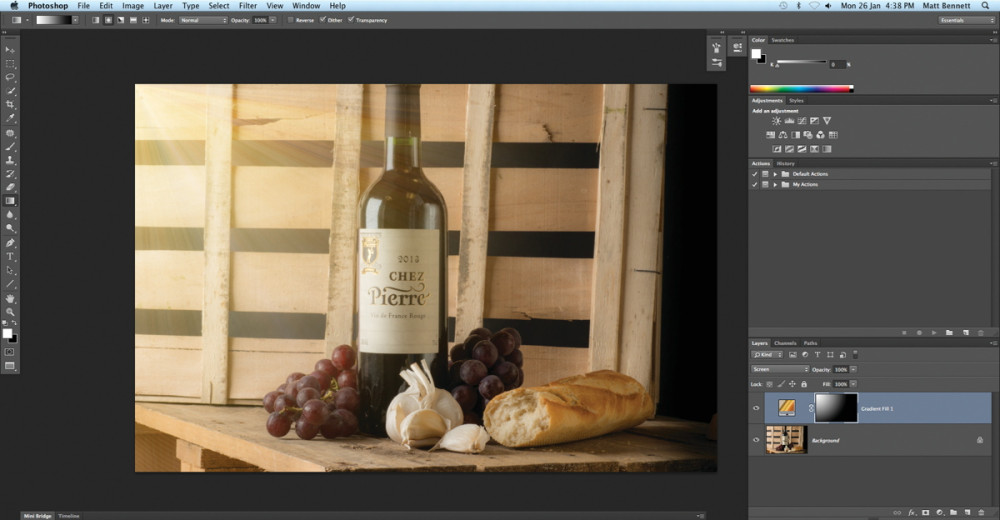1000x520 pixels.
Task: Select the Horizontal Type tool
Action: coord(10,256)
